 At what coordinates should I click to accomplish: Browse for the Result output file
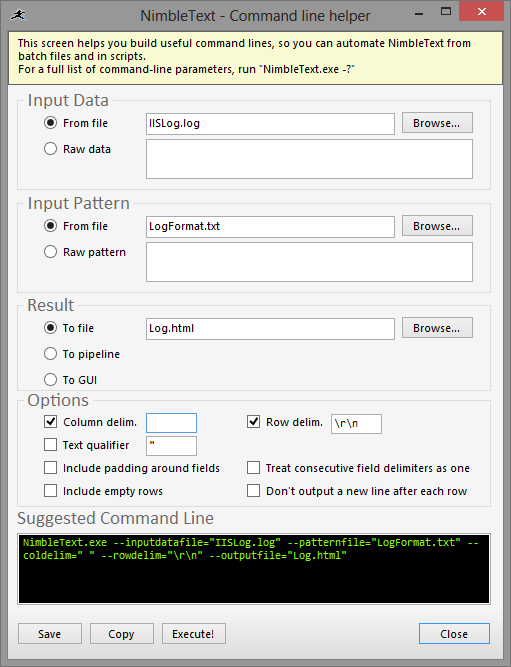(x=437, y=328)
